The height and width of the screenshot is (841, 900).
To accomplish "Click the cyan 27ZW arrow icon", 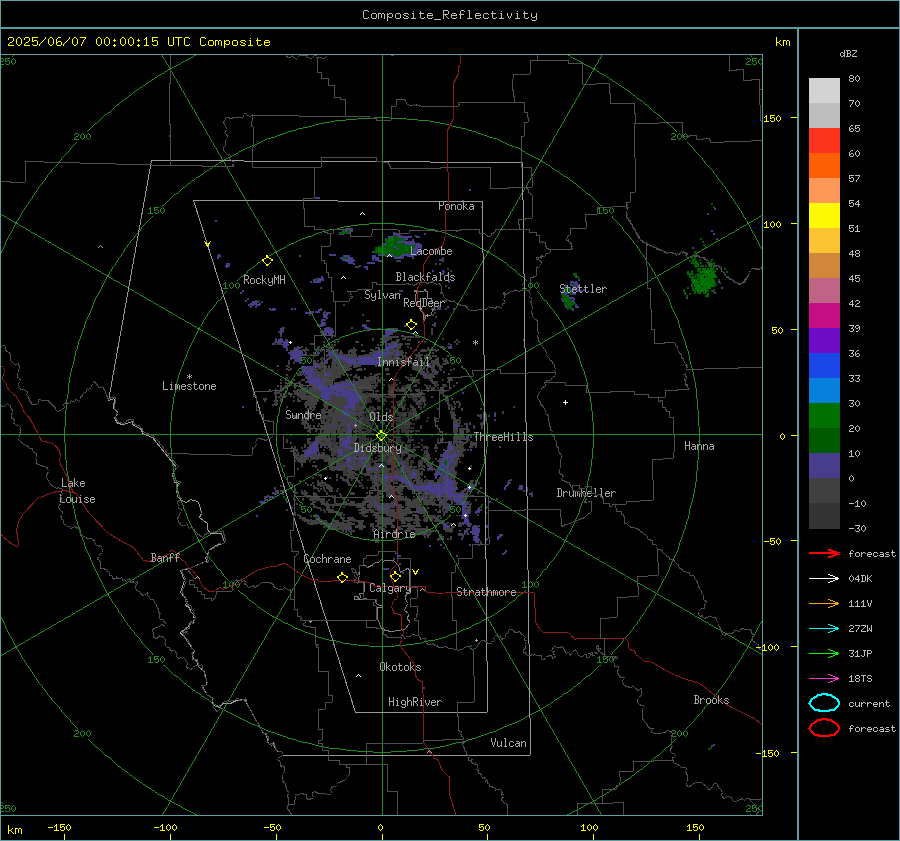I will click(824, 629).
